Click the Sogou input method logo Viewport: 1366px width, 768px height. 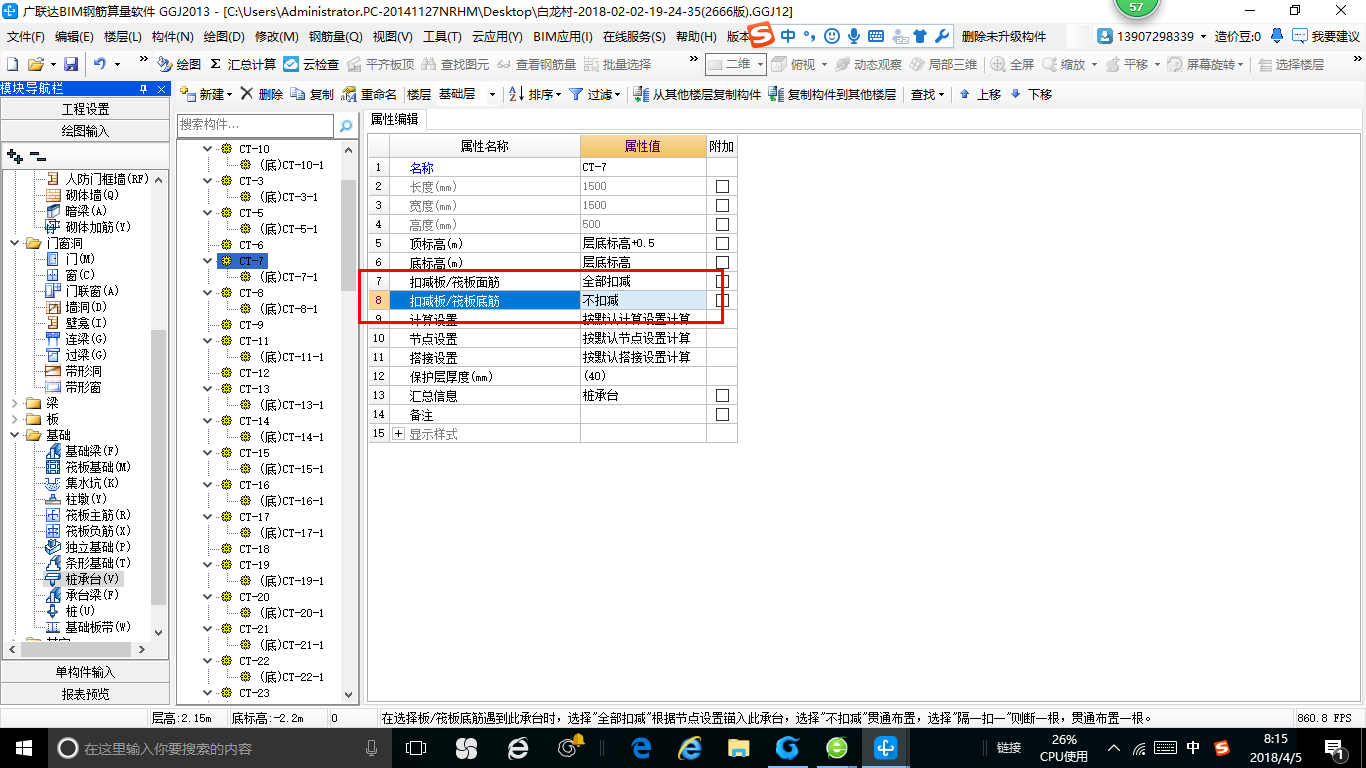click(x=762, y=36)
